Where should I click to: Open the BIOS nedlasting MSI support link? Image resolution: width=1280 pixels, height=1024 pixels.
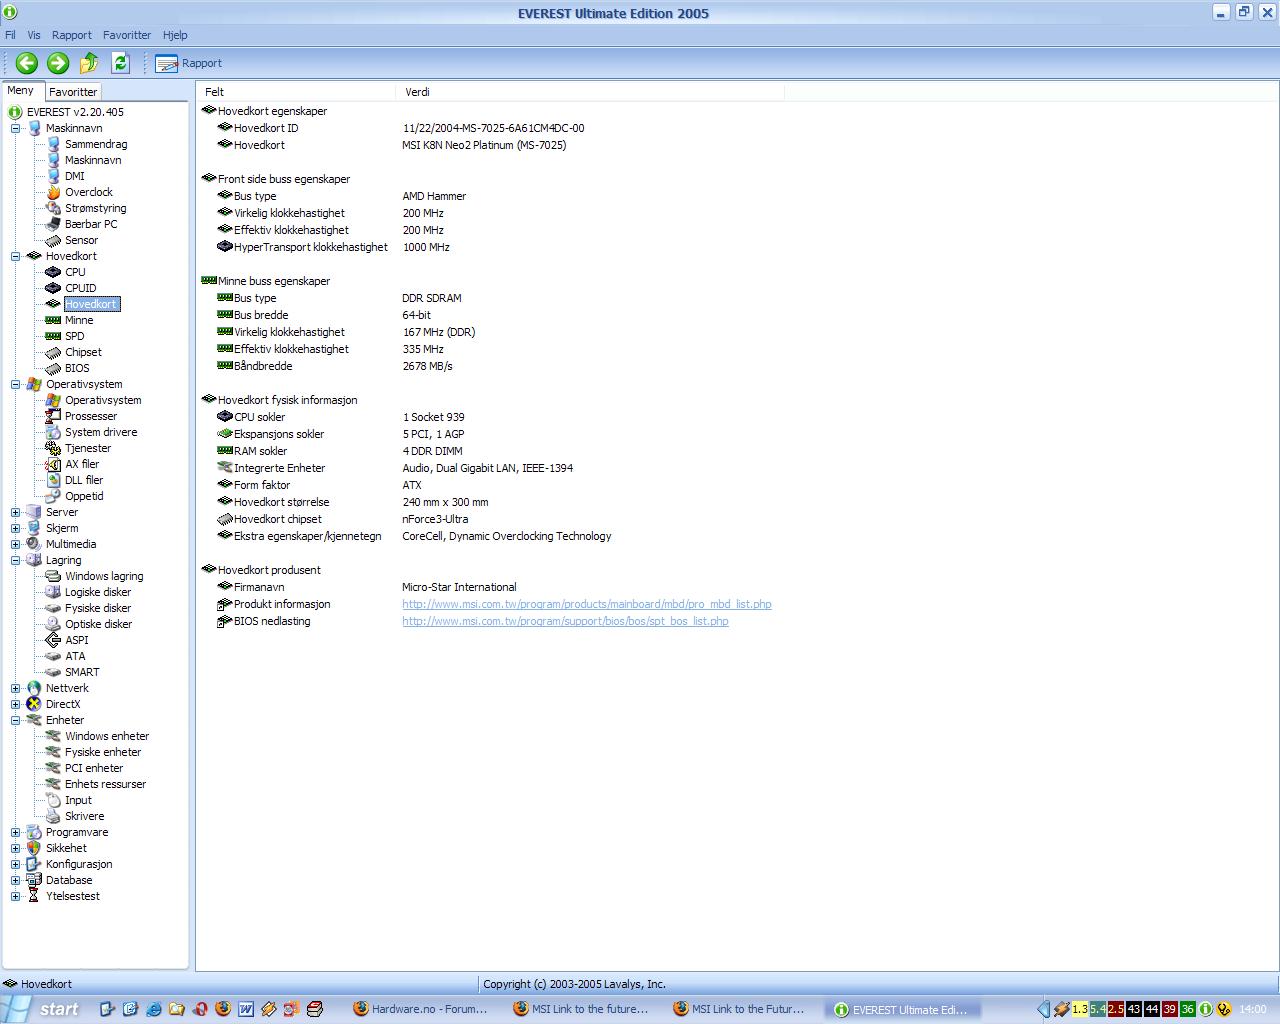tap(565, 621)
